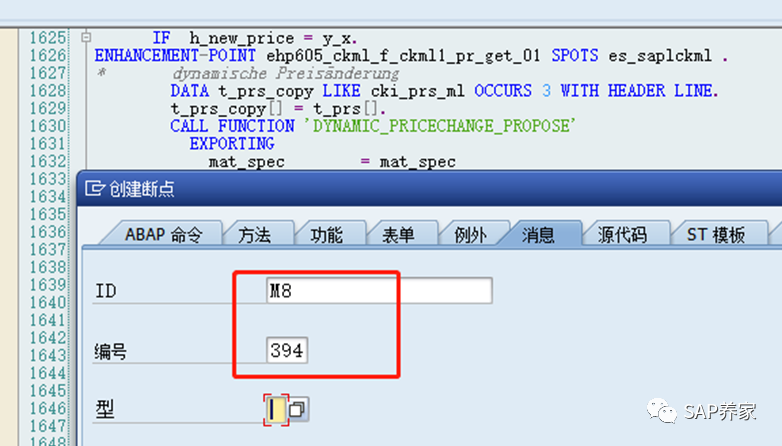Click the EXPORTING keyword on line 1631

(x=232, y=144)
